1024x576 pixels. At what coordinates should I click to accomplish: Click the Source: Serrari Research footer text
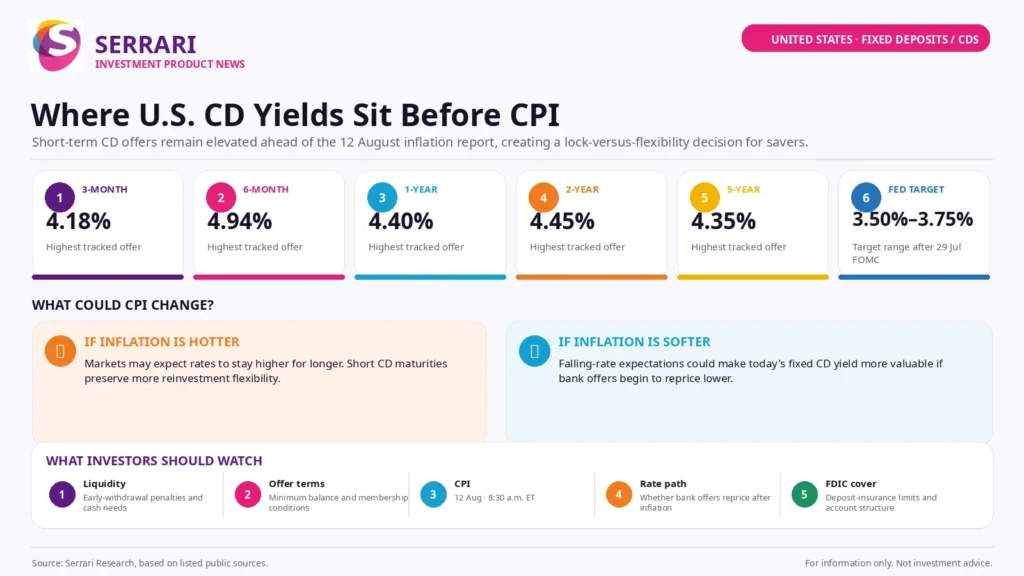150,563
